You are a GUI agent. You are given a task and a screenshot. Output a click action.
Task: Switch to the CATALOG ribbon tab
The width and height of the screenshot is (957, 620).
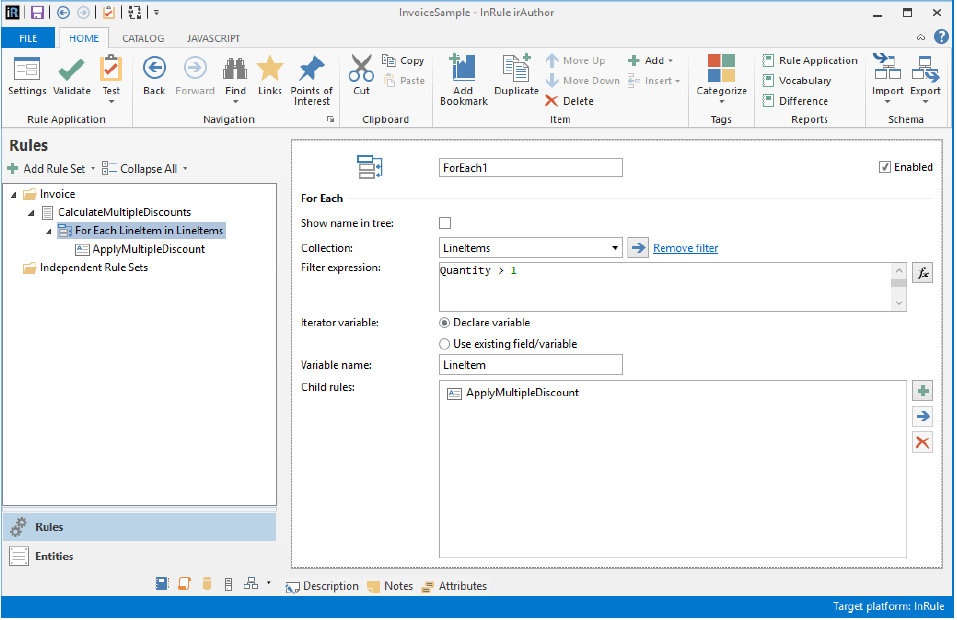tap(143, 38)
